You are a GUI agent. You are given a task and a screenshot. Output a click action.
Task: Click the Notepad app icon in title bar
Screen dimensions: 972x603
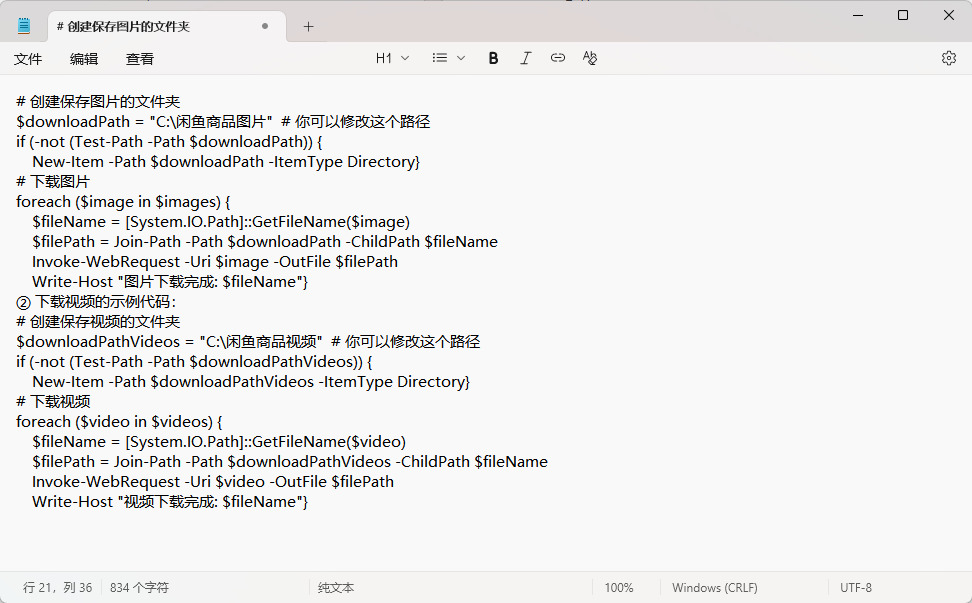24,26
